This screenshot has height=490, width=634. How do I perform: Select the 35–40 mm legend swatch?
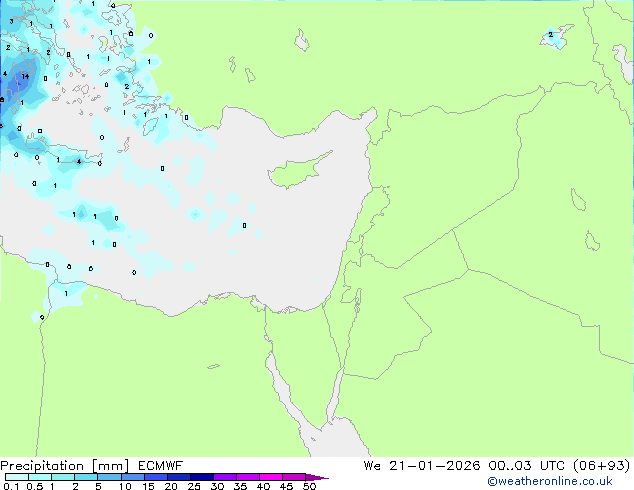(248, 477)
